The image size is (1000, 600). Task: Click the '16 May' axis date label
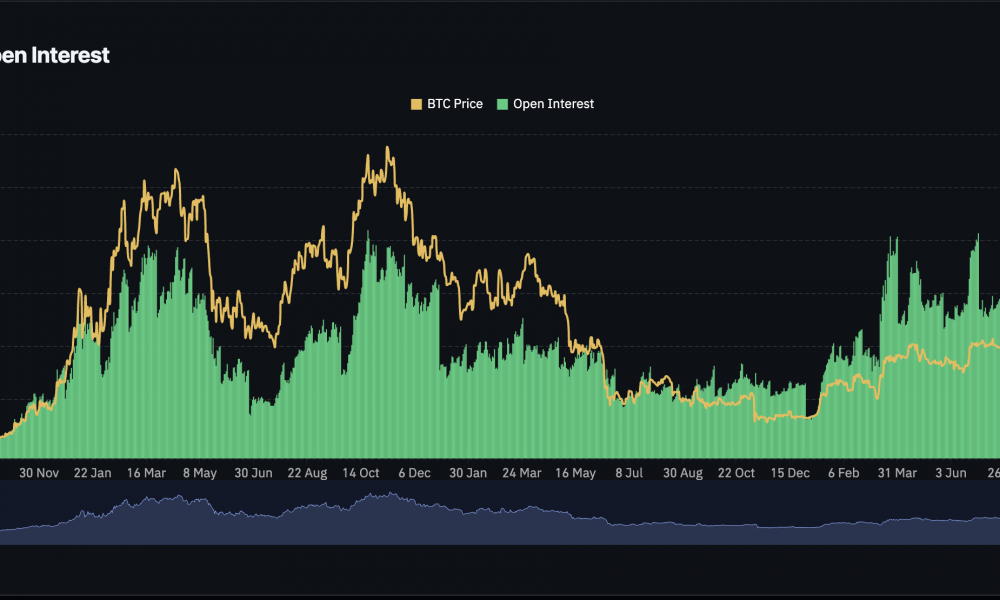(575, 473)
